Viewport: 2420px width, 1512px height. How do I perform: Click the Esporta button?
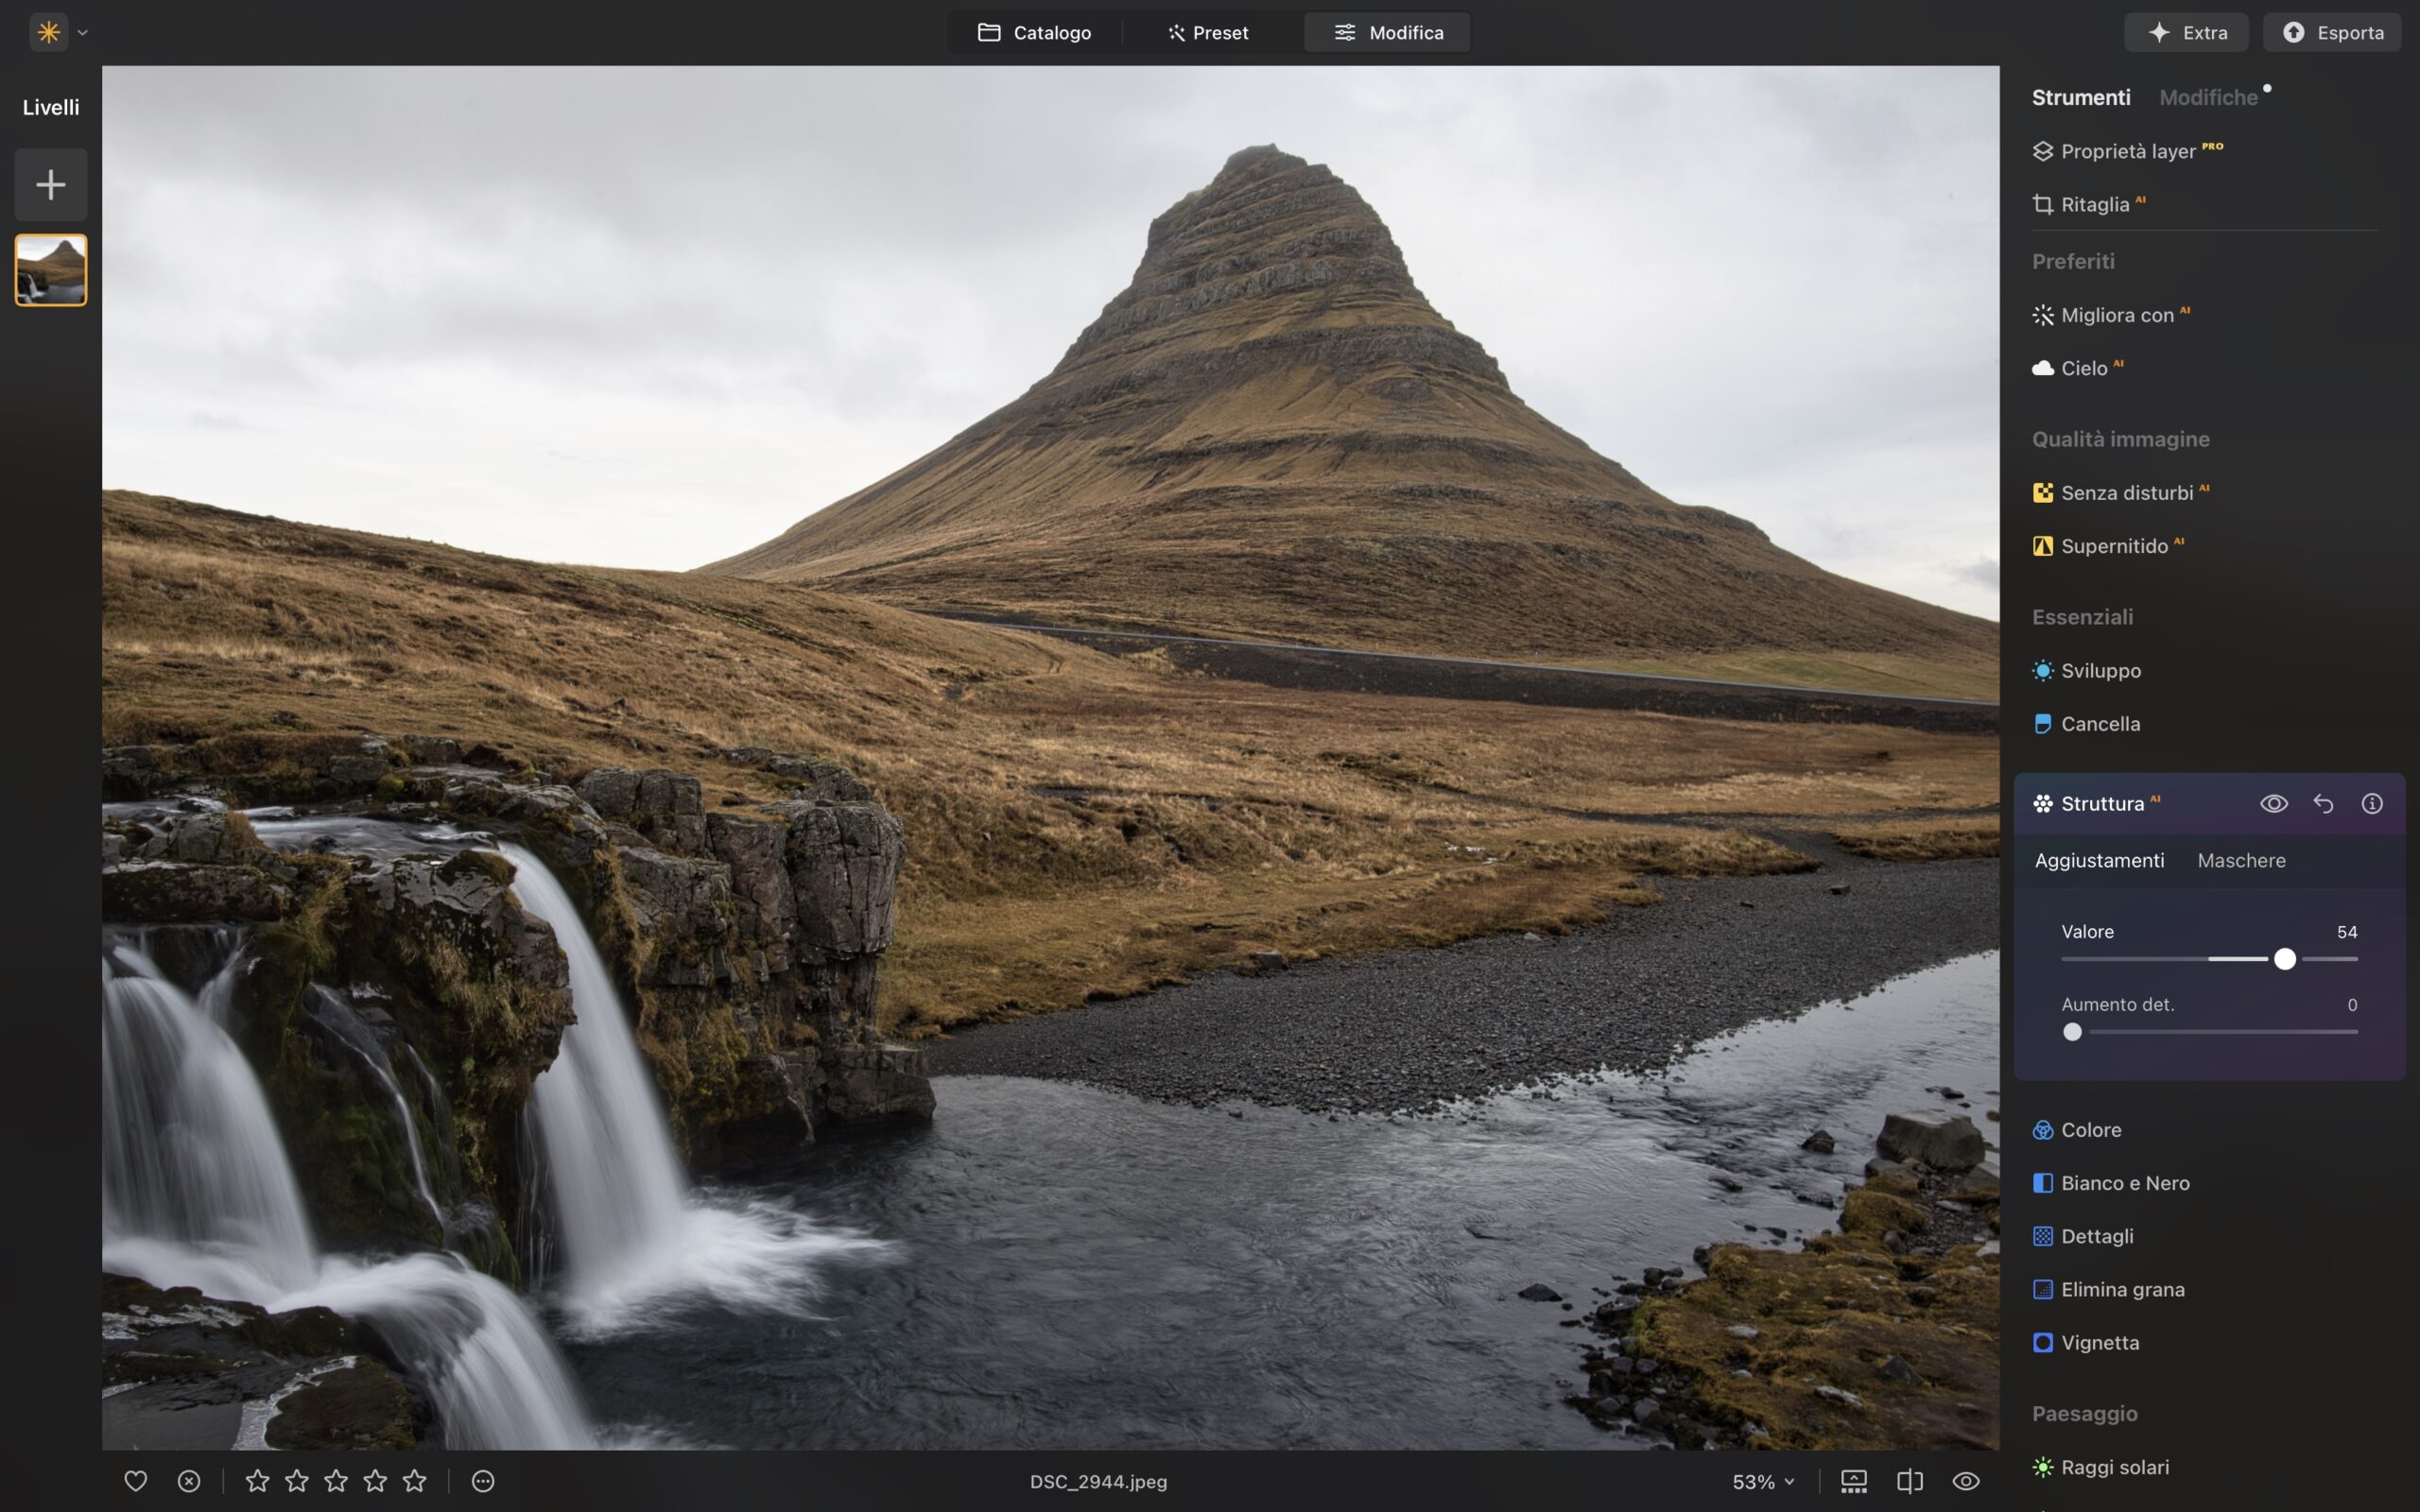pos(2332,32)
